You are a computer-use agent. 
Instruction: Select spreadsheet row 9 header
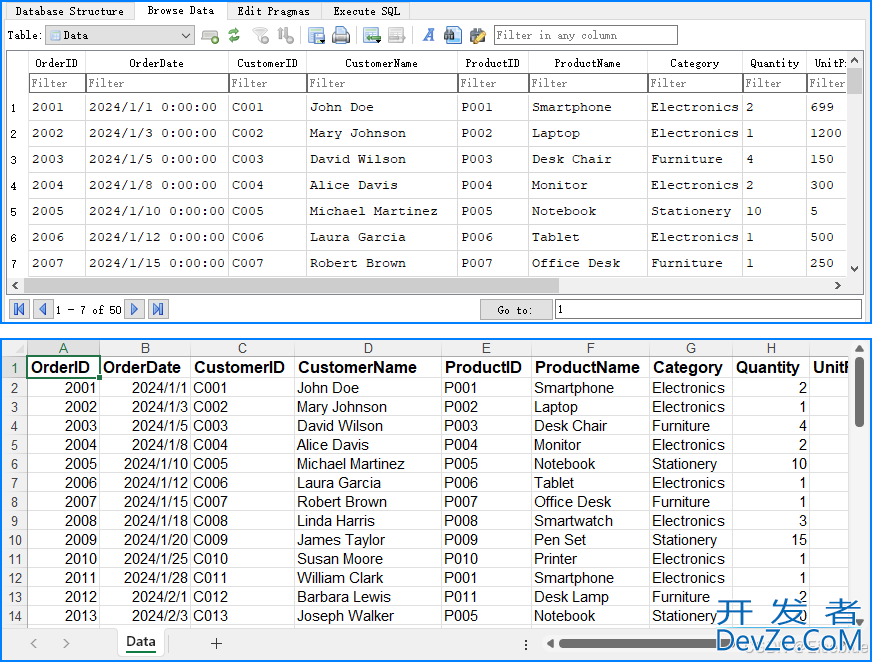[14, 521]
